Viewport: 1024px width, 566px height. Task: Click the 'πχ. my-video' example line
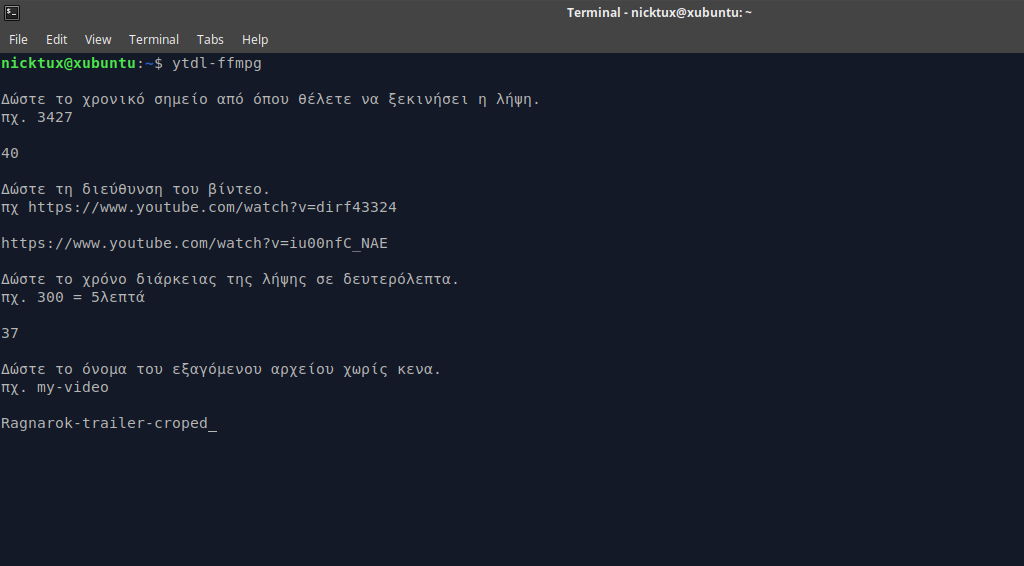55,387
